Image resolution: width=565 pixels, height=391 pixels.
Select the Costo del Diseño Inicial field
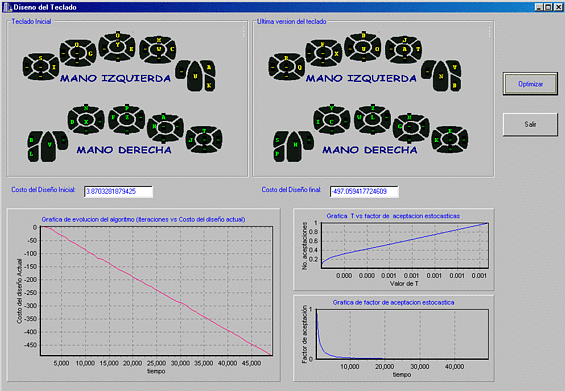[x=118, y=191]
